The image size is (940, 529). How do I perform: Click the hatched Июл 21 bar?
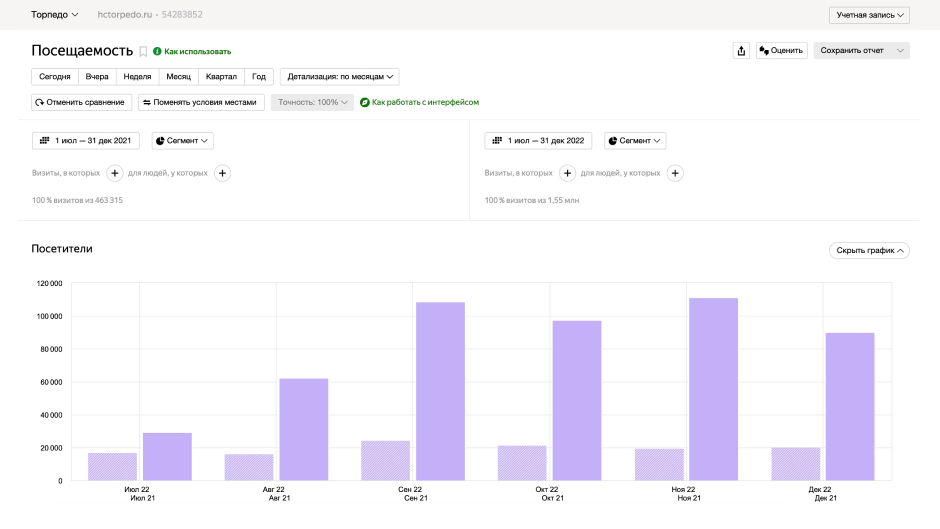tap(112, 467)
